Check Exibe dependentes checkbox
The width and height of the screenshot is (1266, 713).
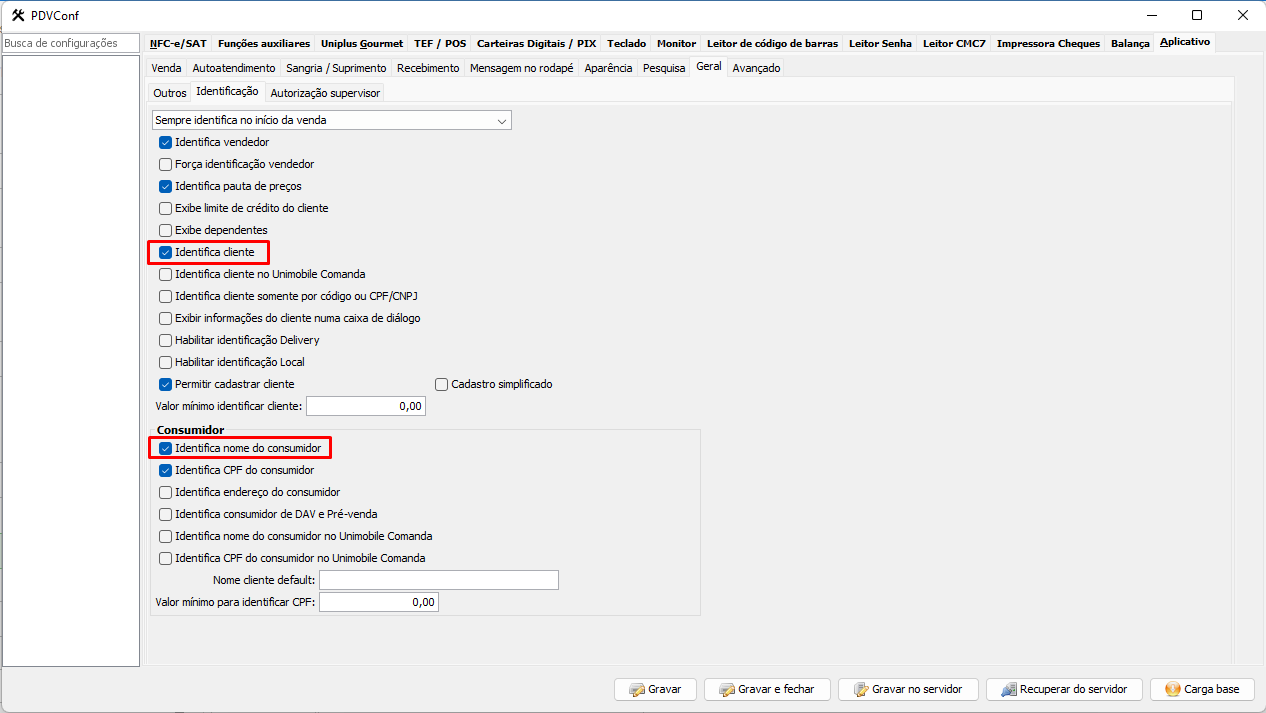166,230
